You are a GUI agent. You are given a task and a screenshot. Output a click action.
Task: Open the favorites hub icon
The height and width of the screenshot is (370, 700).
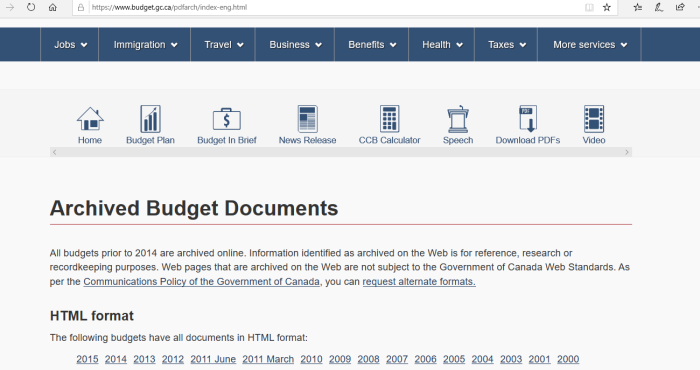638,7
